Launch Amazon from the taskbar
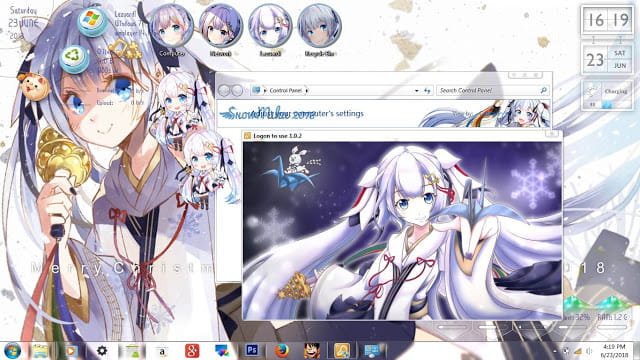The width and height of the screenshot is (640, 360). (x=162, y=351)
